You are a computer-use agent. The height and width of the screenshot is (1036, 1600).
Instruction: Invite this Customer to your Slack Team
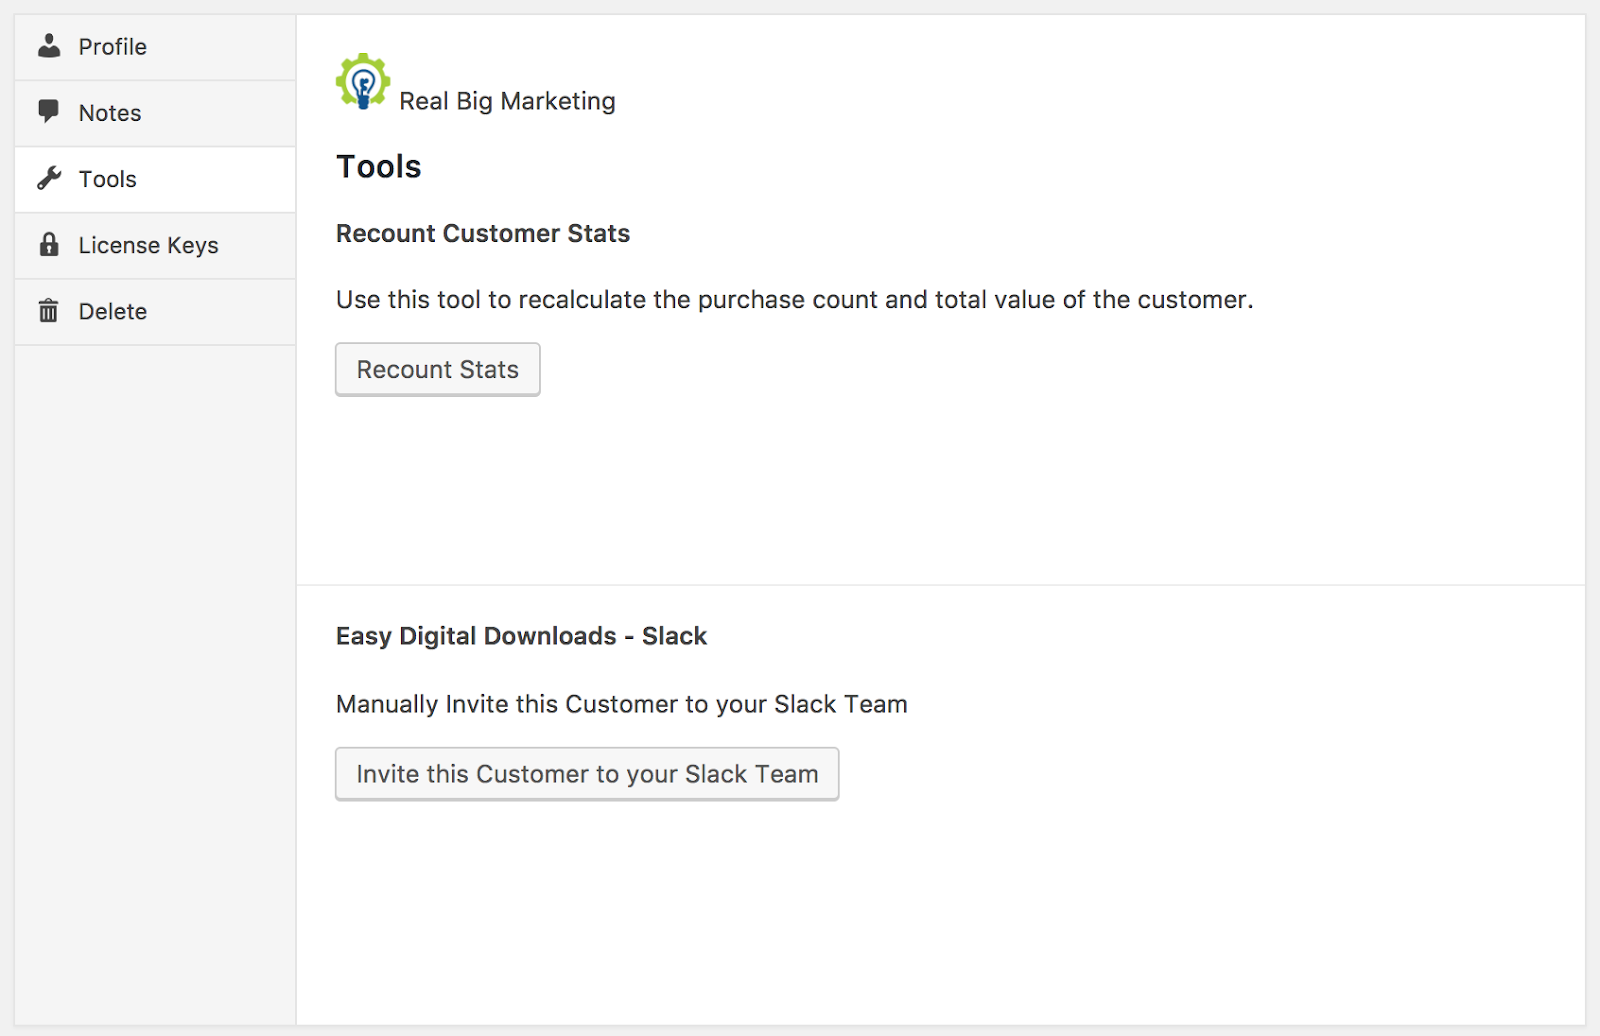[x=587, y=774]
